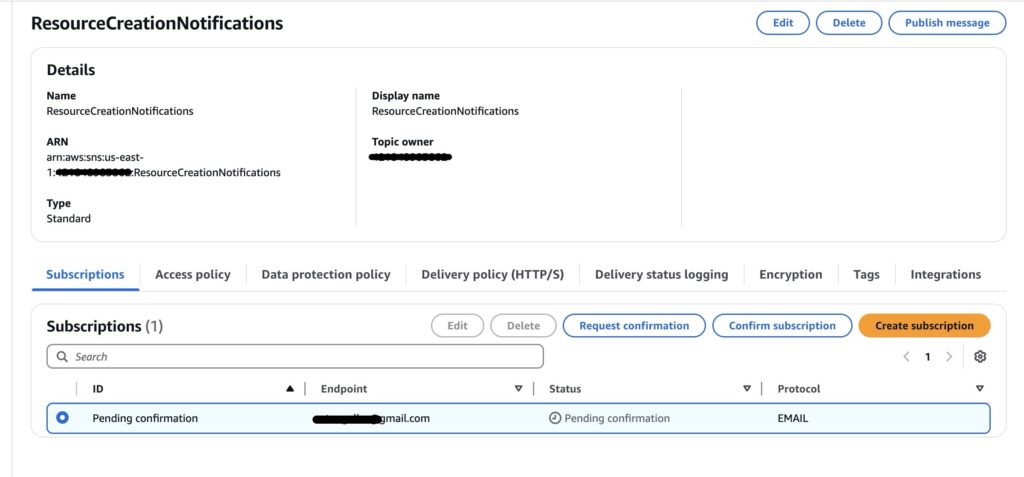The image size is (1024, 477).
Task: Open the Access policy tab
Action: [x=193, y=274]
